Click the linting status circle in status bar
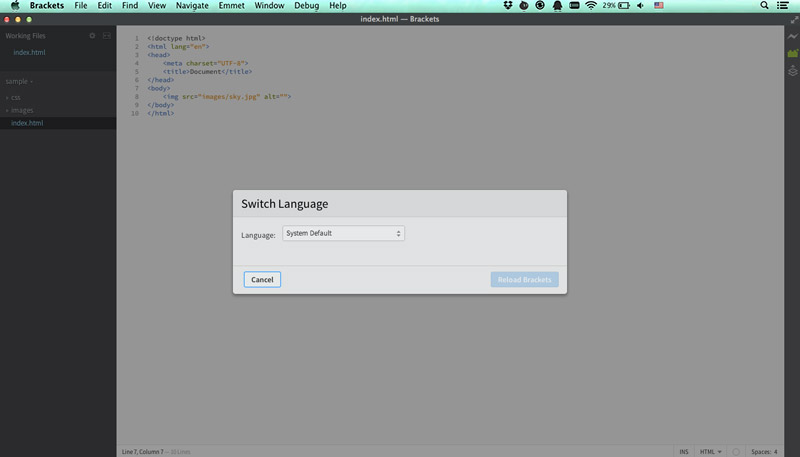Screen dimensions: 800x457 point(736,451)
